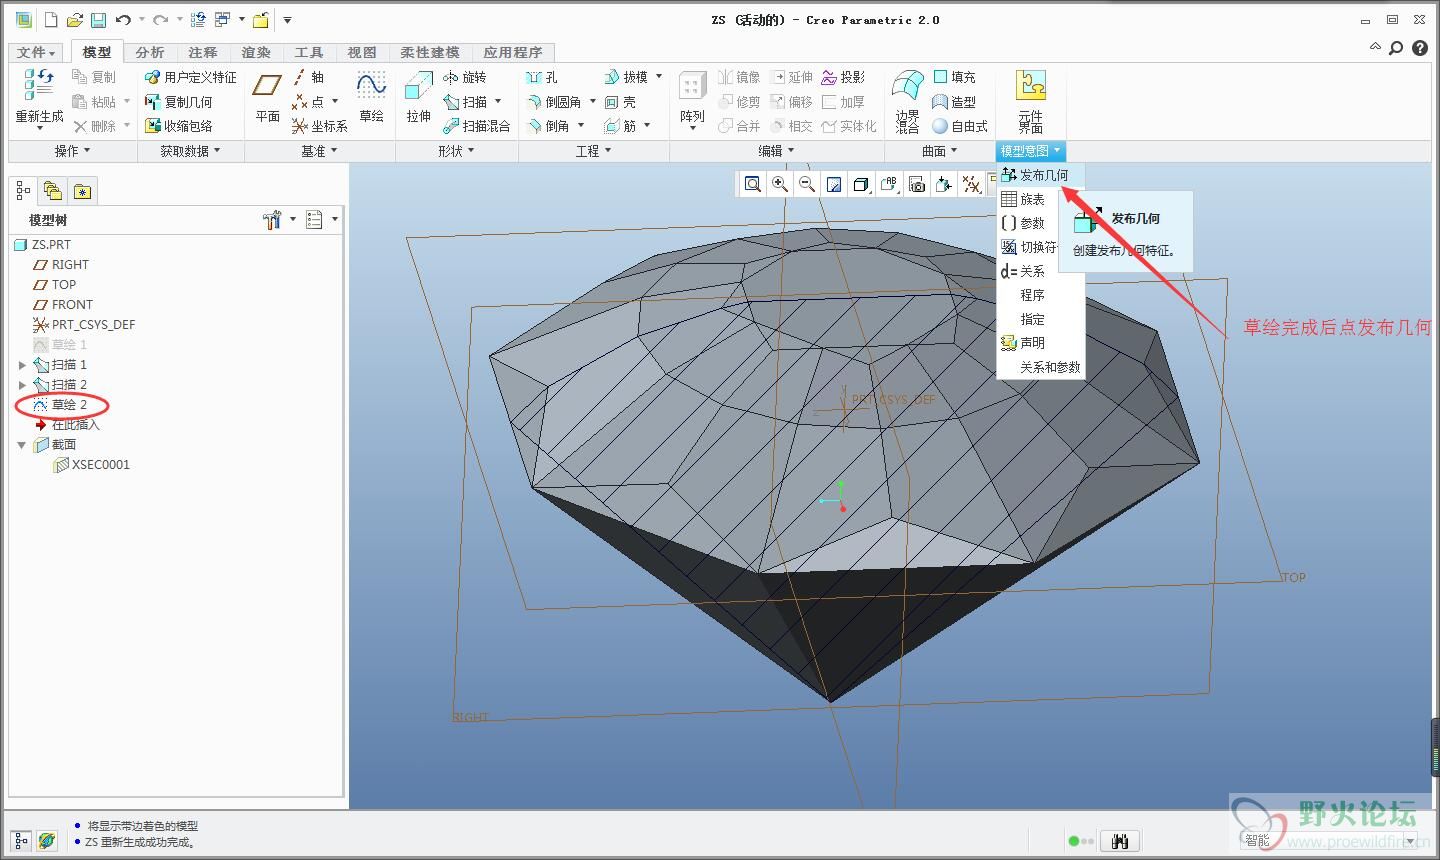Choose the Swept Blend (扫描混合) tool
This screenshot has height=860, width=1440.
tap(477, 126)
